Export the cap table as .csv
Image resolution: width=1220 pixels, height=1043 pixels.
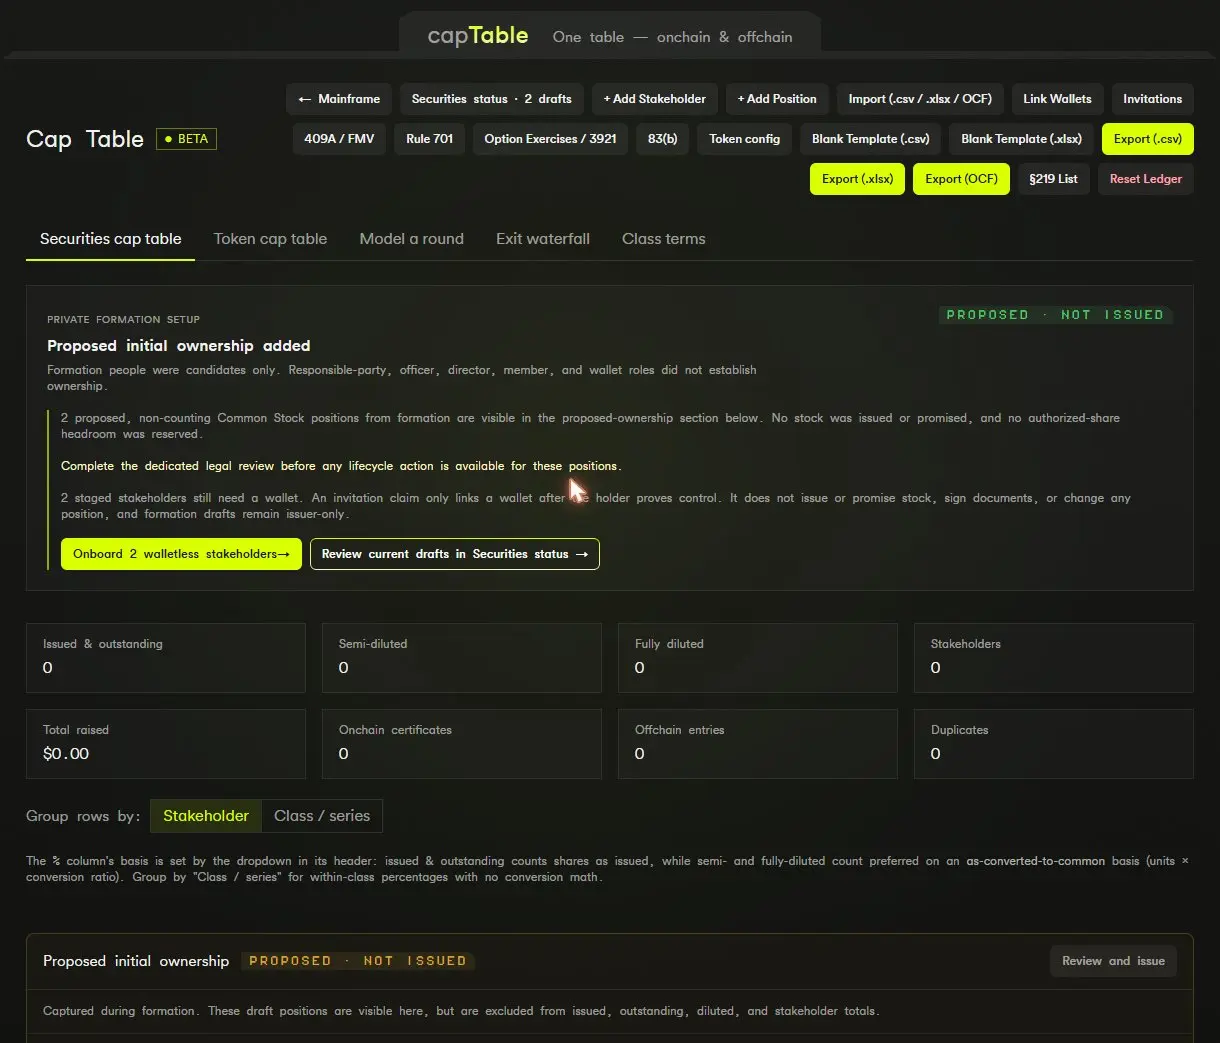(x=1147, y=139)
